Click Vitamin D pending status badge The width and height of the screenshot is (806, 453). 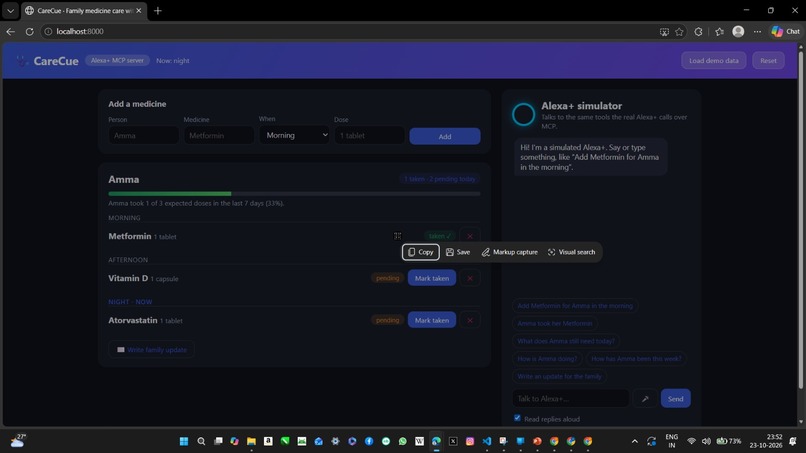(387, 278)
